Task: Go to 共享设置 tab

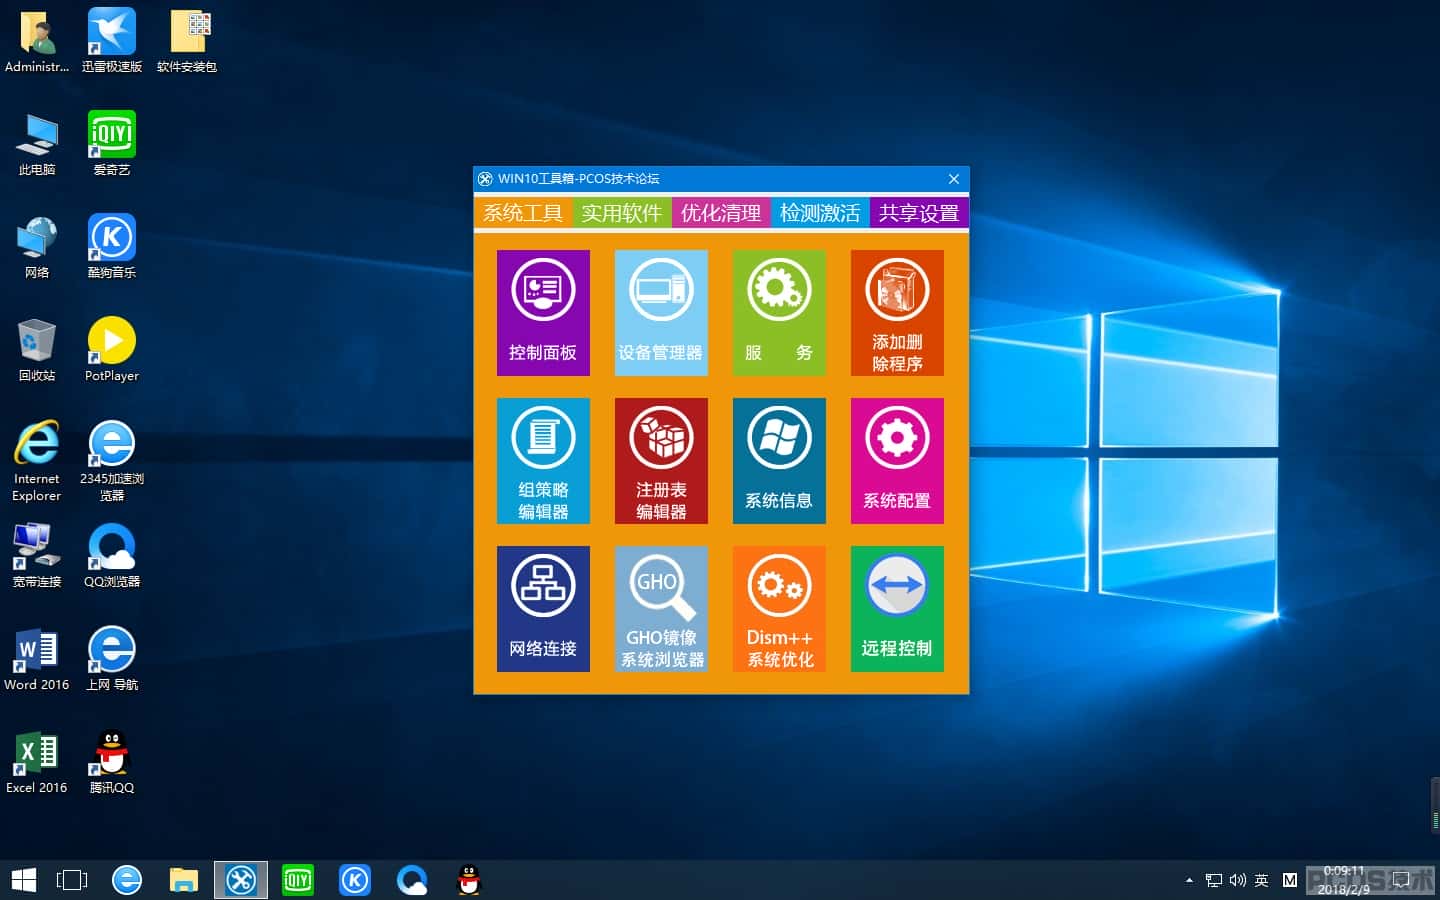Action: [x=919, y=213]
